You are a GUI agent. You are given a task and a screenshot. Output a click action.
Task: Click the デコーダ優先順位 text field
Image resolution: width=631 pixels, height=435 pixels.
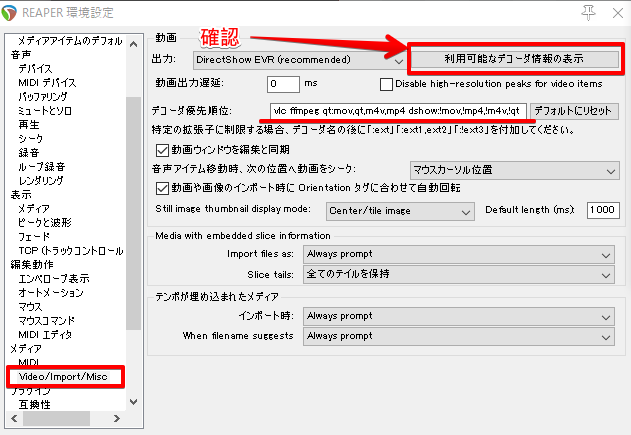coord(398,111)
